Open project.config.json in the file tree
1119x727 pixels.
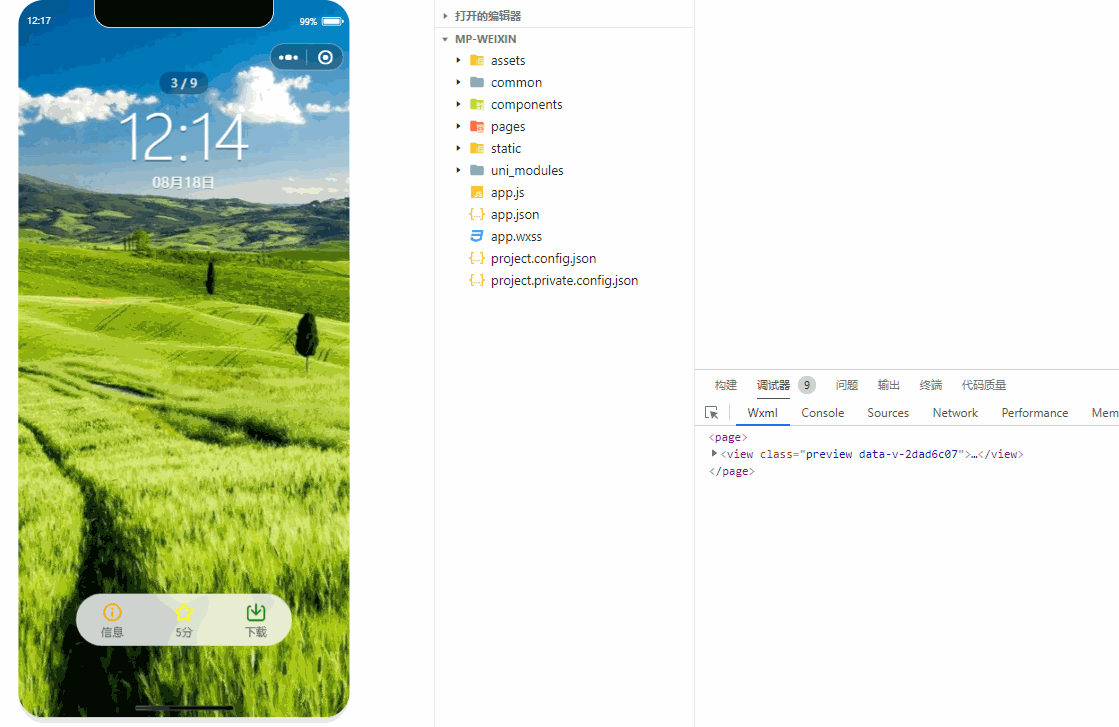pos(543,258)
